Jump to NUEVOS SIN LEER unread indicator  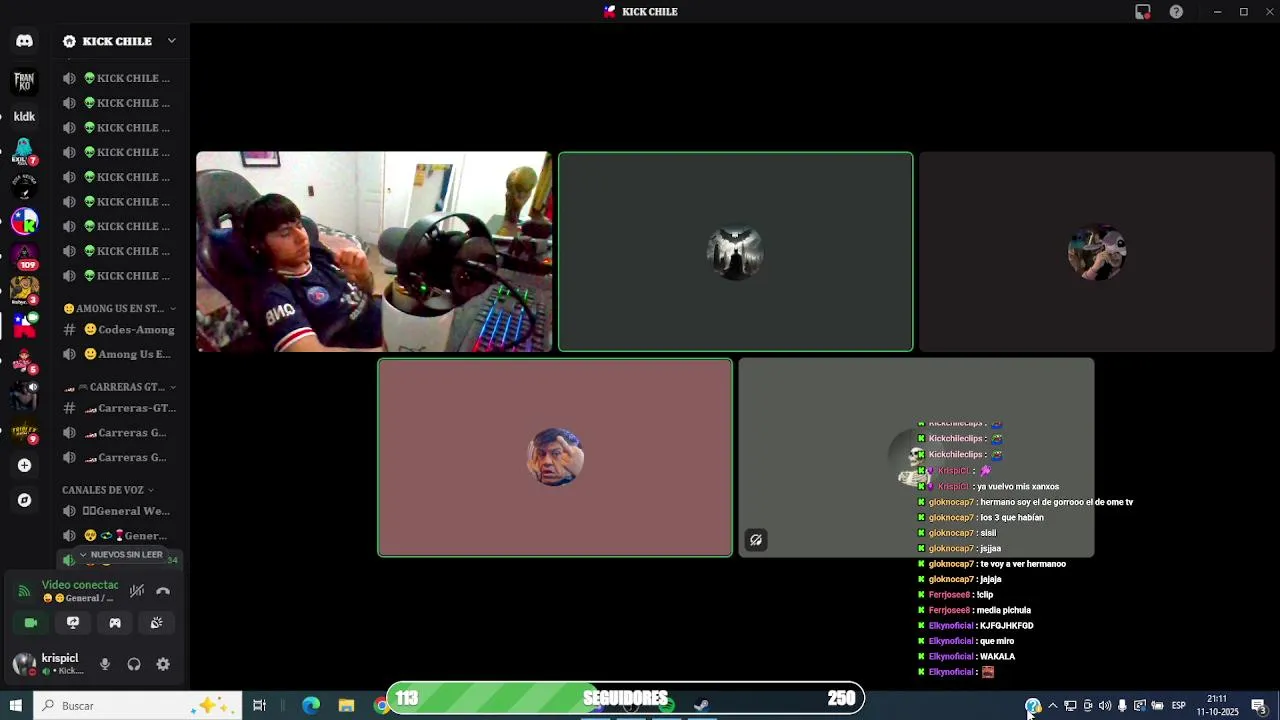[x=120, y=555]
